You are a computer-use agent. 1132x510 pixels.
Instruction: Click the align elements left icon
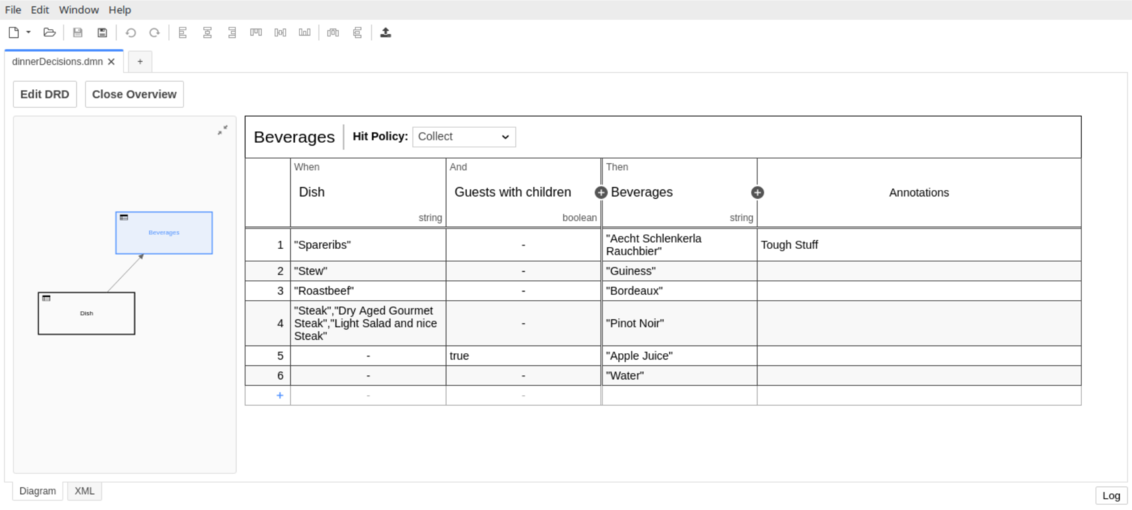(183, 33)
